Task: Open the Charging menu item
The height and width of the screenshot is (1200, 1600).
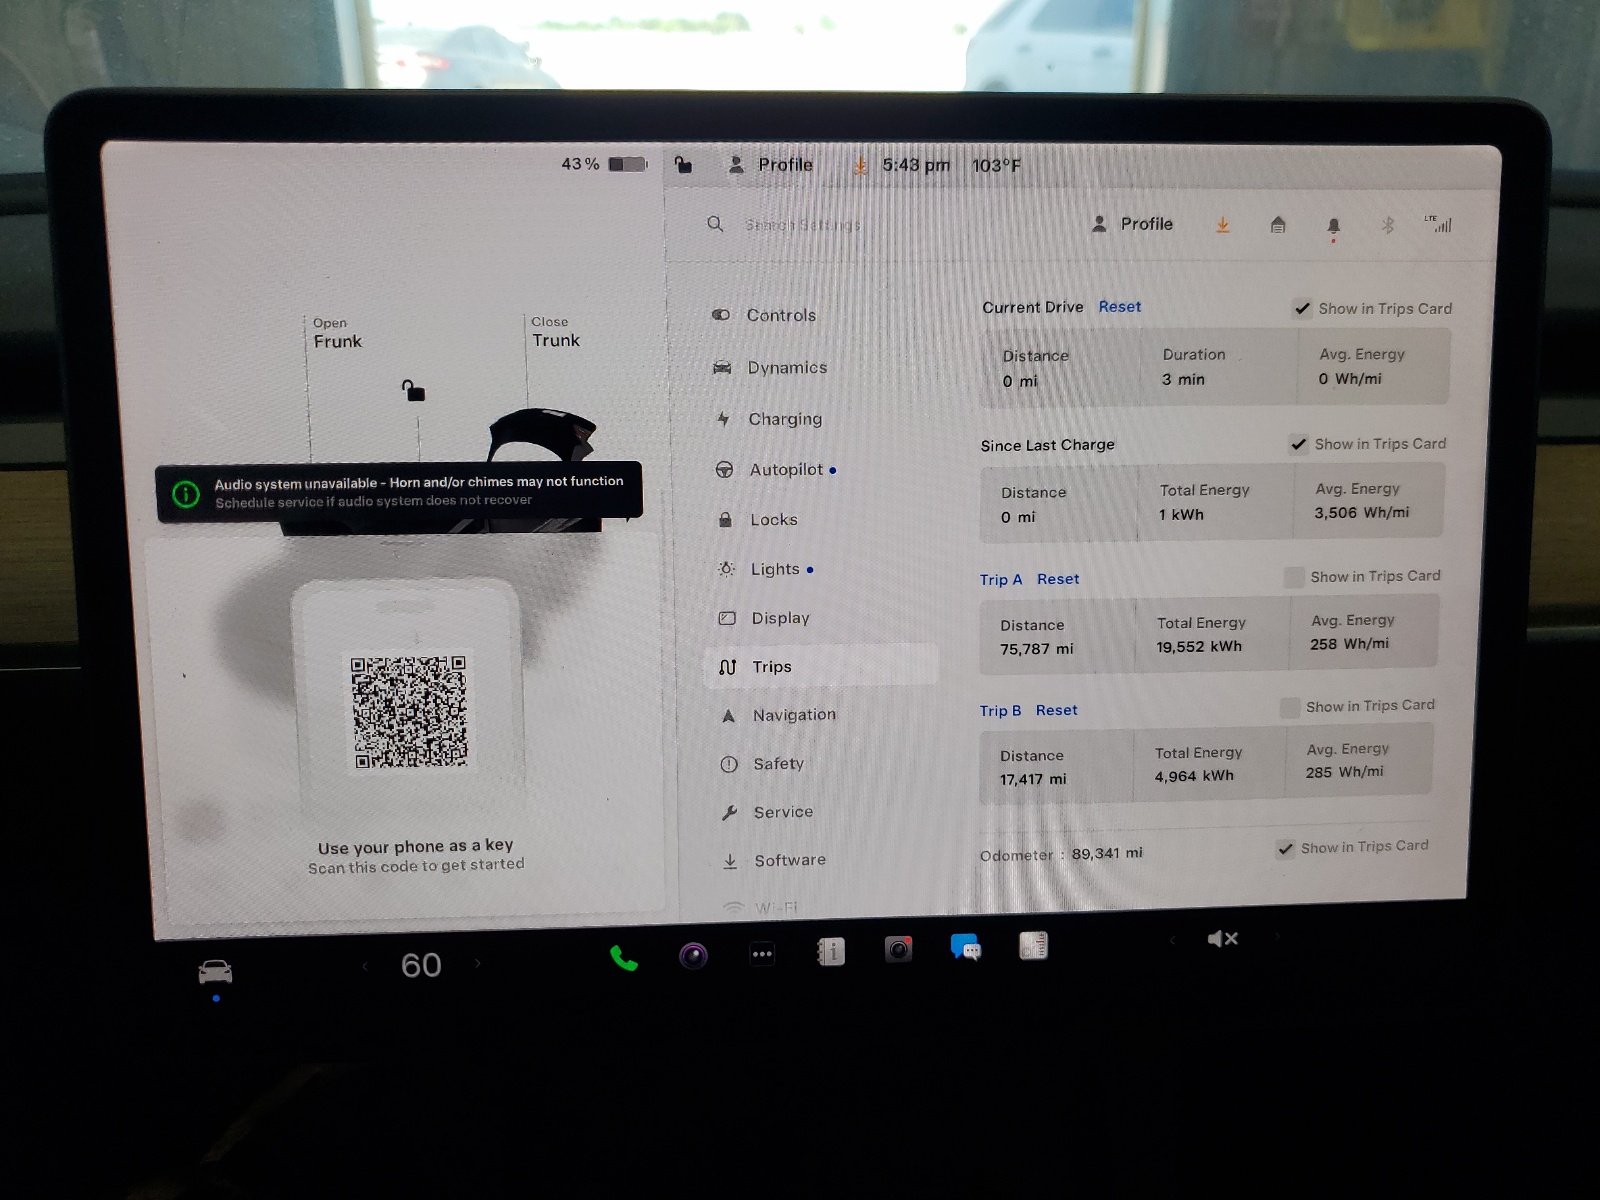Action: tap(768, 419)
